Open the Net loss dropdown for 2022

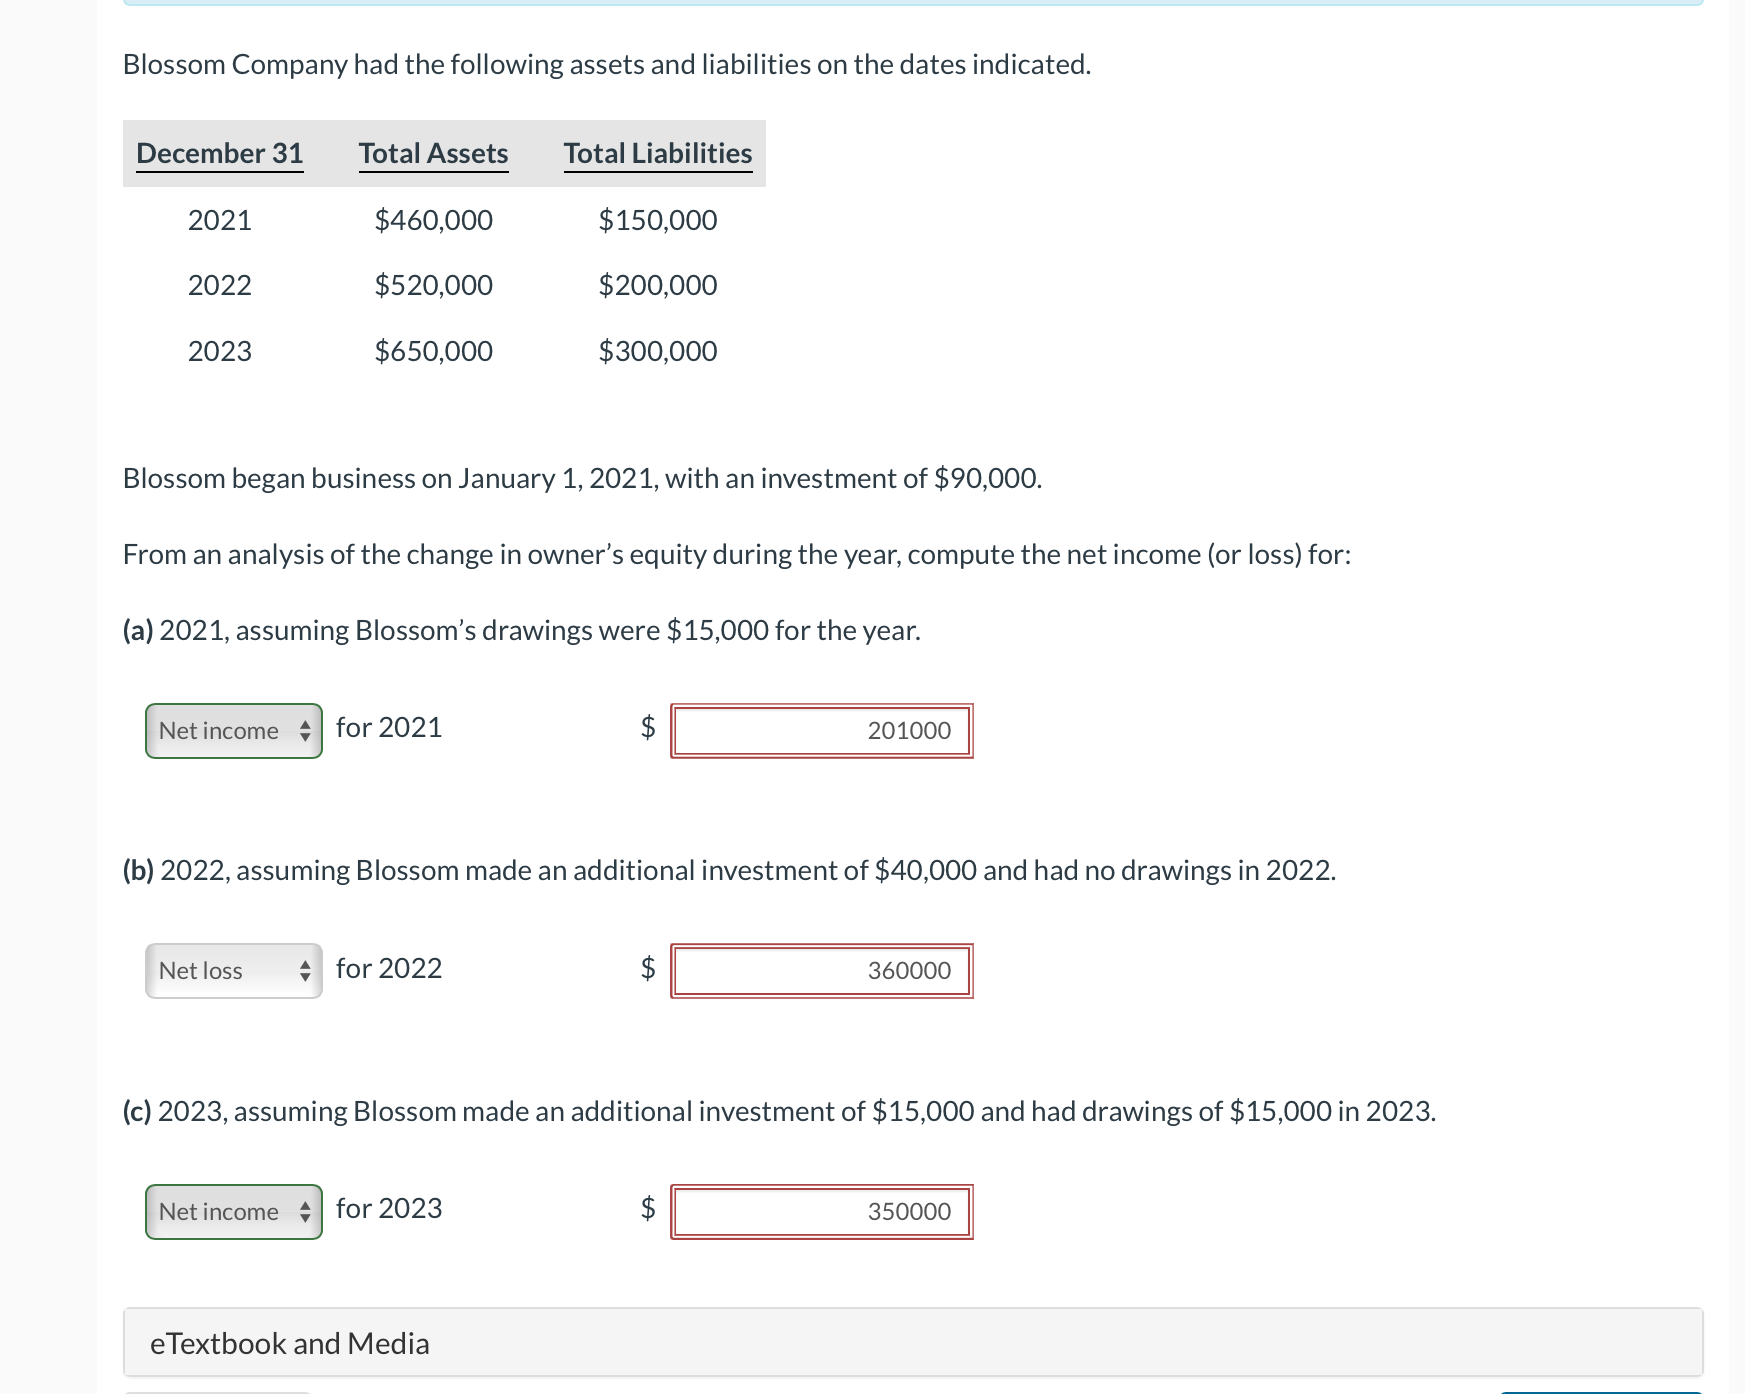coord(233,970)
